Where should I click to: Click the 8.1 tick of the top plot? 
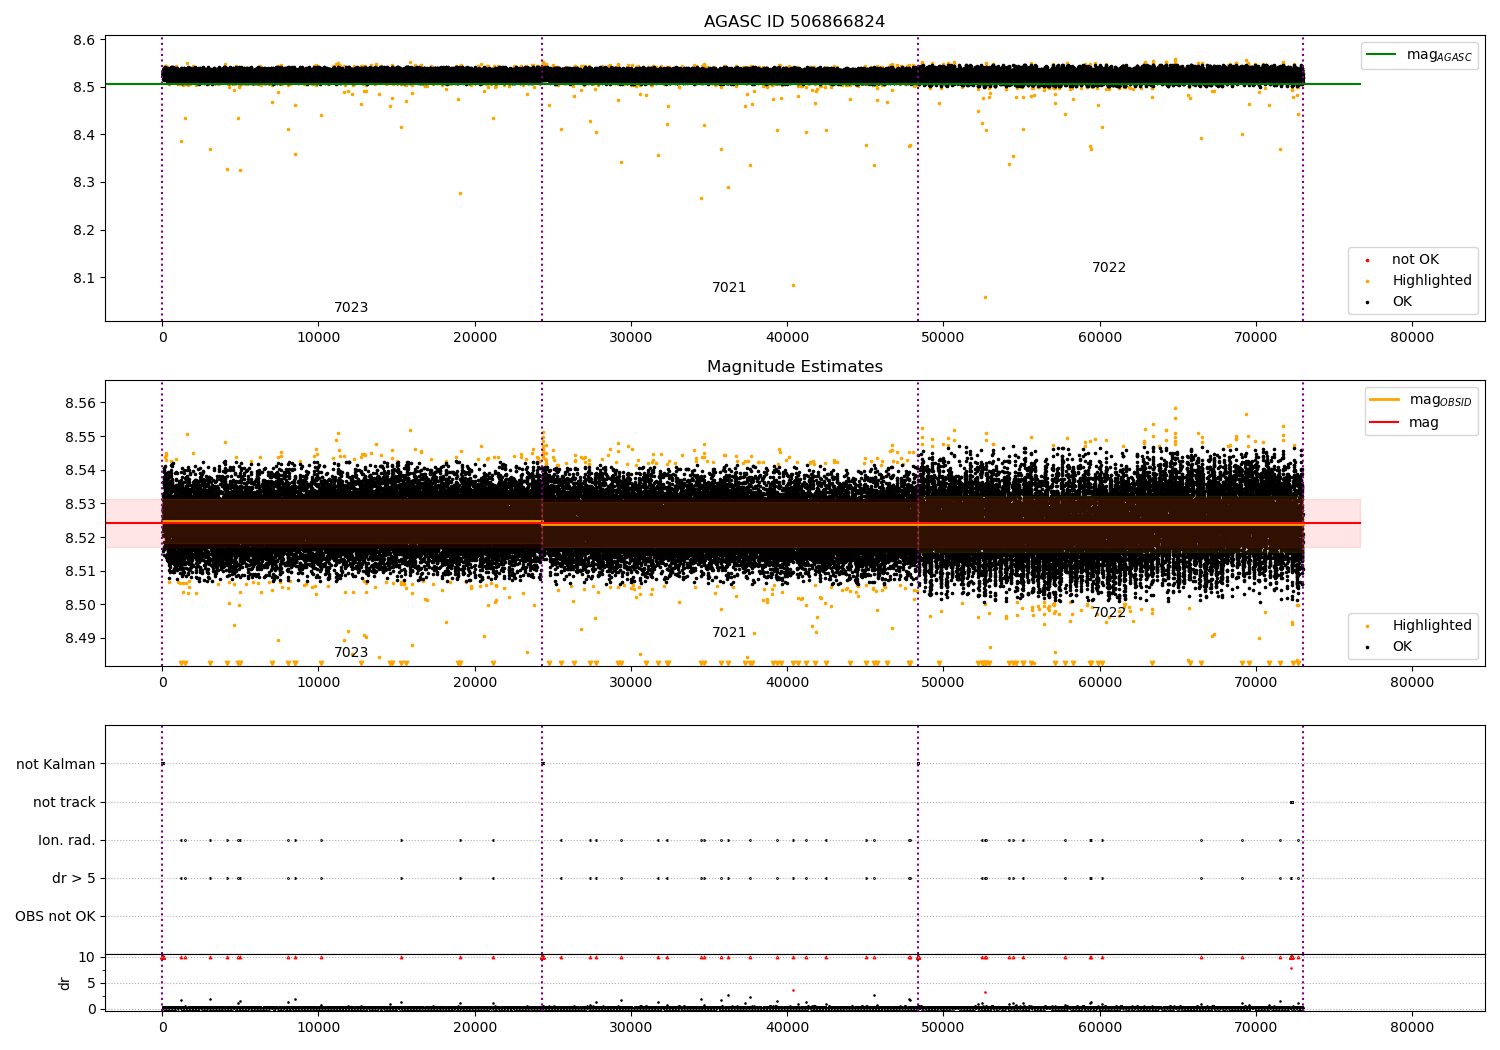(x=84, y=278)
